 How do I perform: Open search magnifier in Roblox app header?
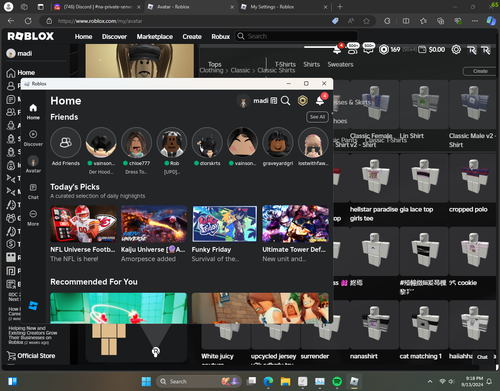tap(285, 101)
